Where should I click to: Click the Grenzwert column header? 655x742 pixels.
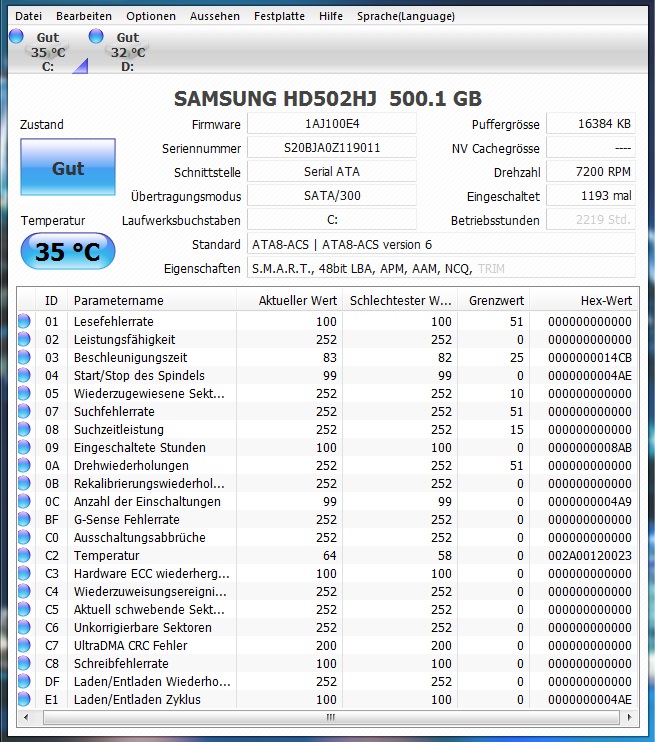click(x=494, y=300)
